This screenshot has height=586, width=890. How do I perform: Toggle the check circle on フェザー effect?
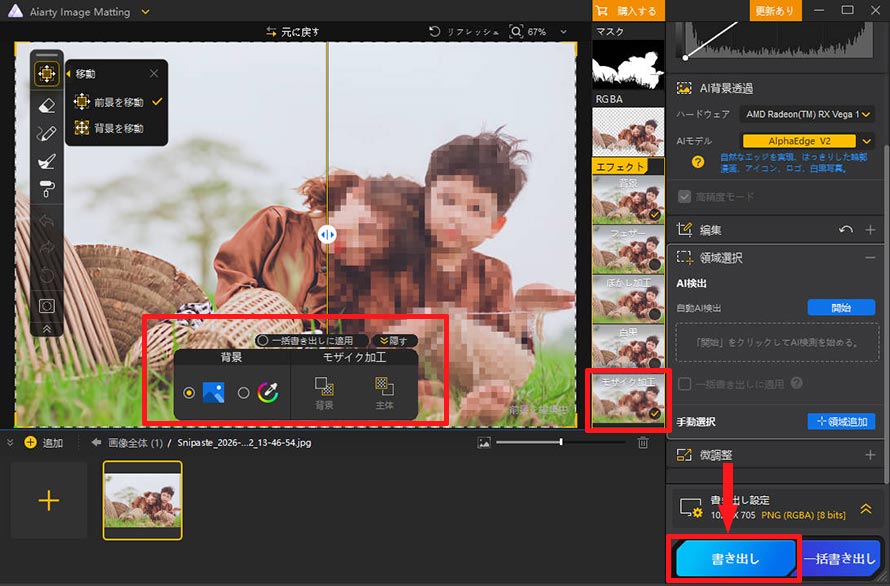(x=654, y=264)
